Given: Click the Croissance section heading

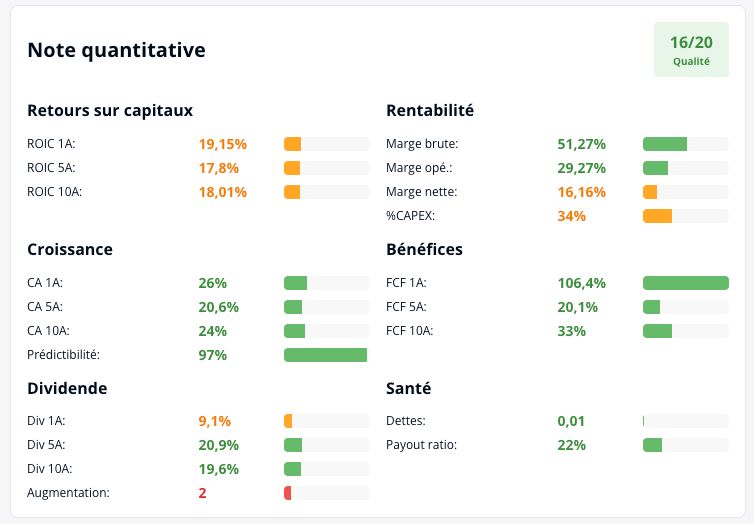Looking at the screenshot, I should (x=70, y=250).
